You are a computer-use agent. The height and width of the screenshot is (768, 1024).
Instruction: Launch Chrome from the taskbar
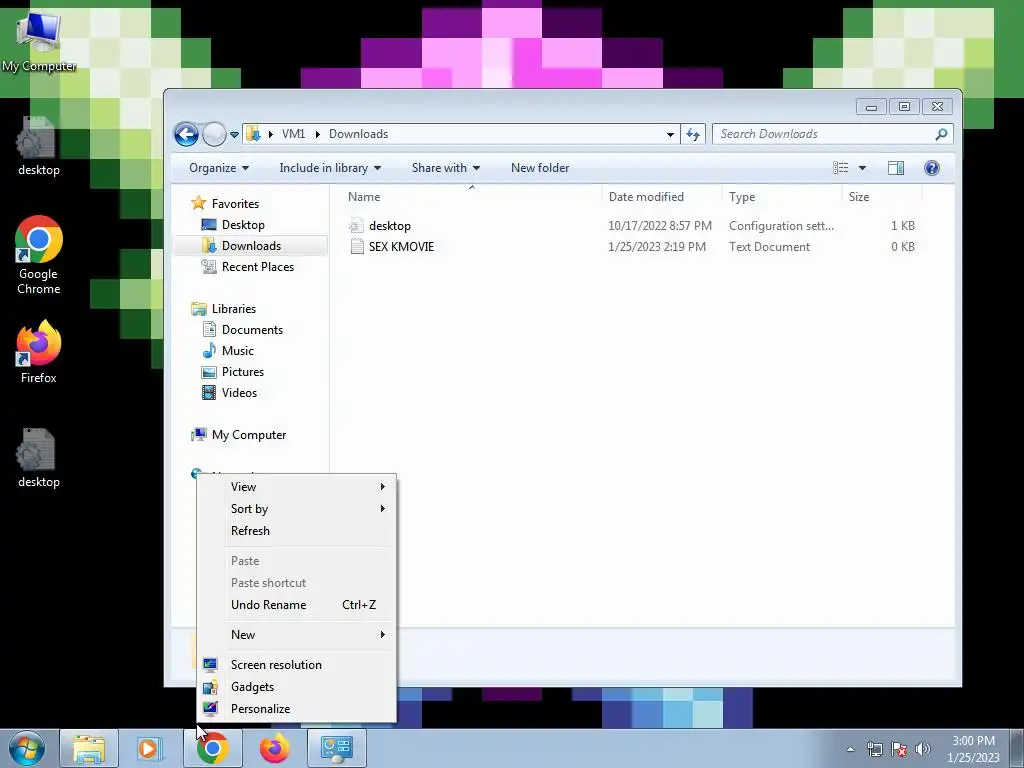point(212,748)
